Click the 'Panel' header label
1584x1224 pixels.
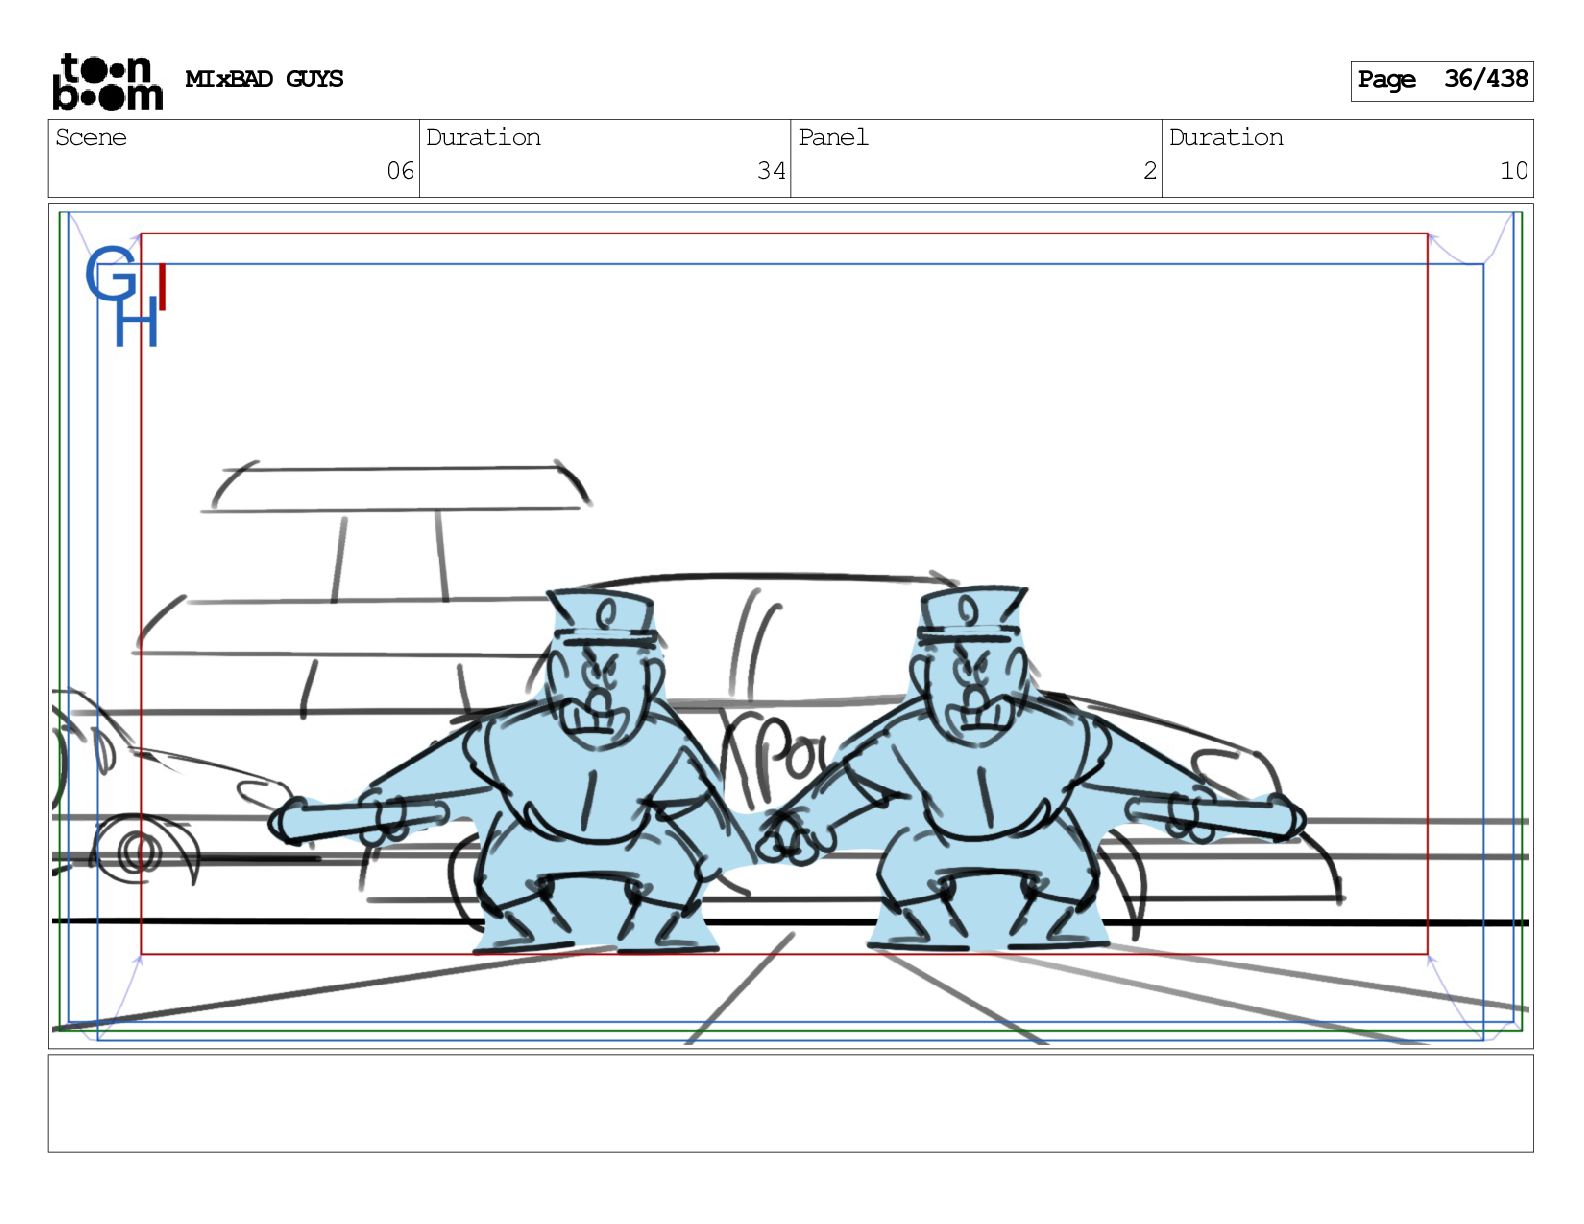click(833, 137)
